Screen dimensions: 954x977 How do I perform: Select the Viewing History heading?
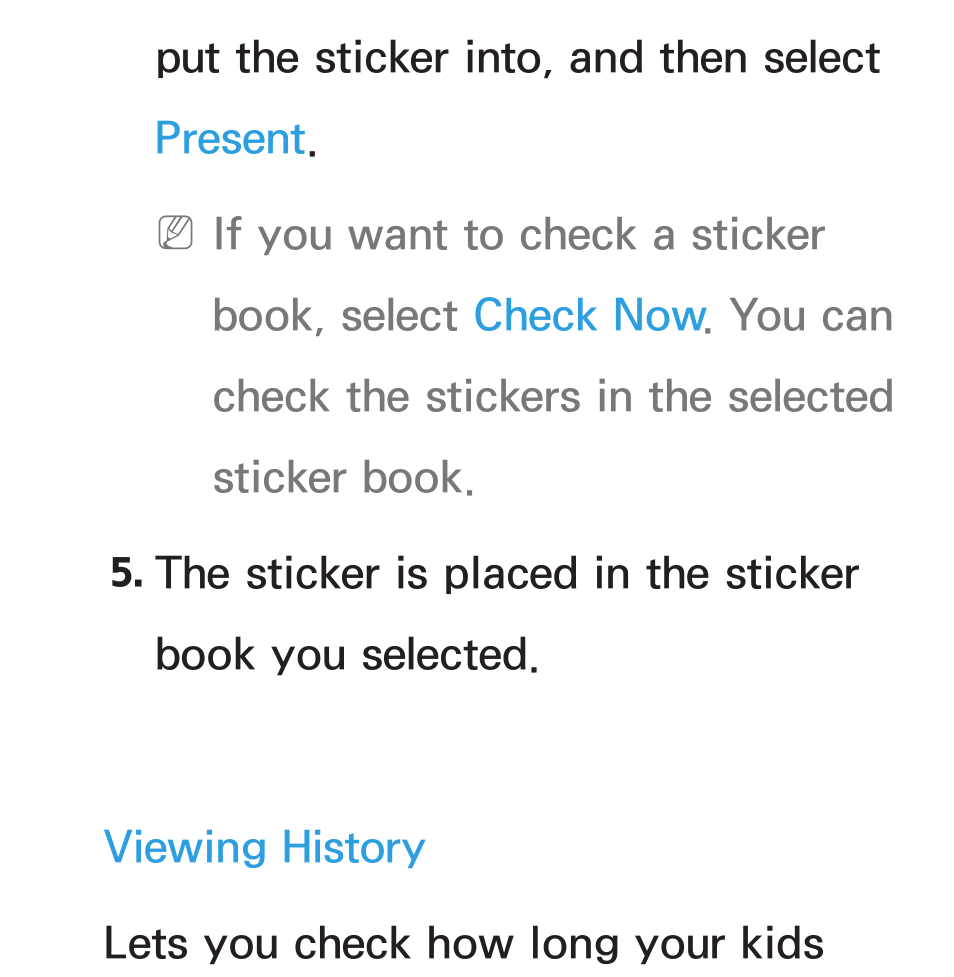[264, 848]
